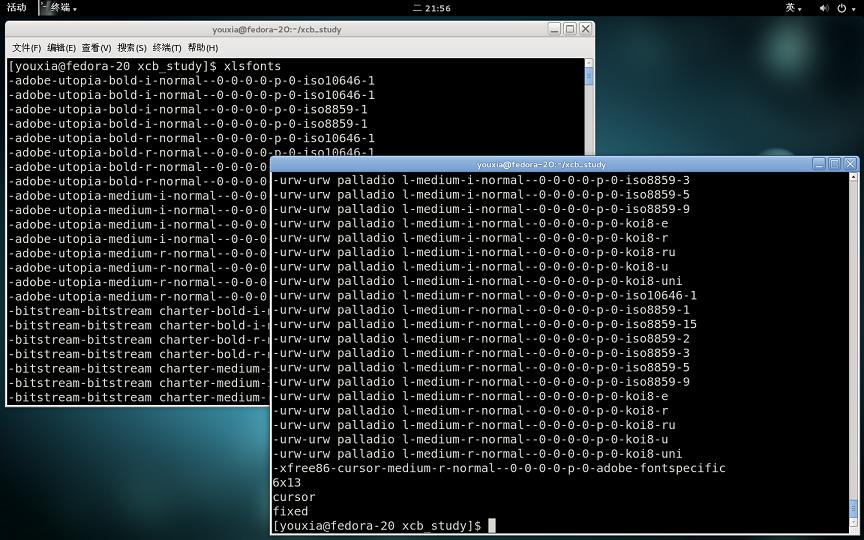Click the palladio medium-i koi8-ru line
864x540 pixels.
tap(474, 252)
